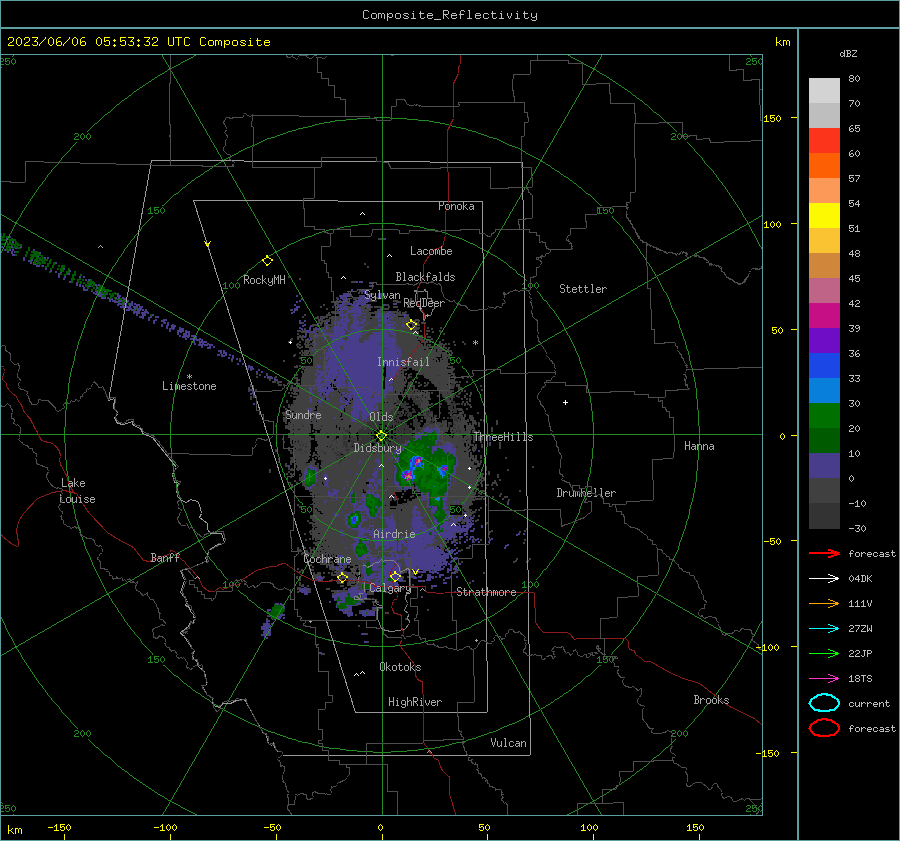Image resolution: width=900 pixels, height=841 pixels.
Task: Select the 80 dBZ light gray swatch
Action: (824, 91)
